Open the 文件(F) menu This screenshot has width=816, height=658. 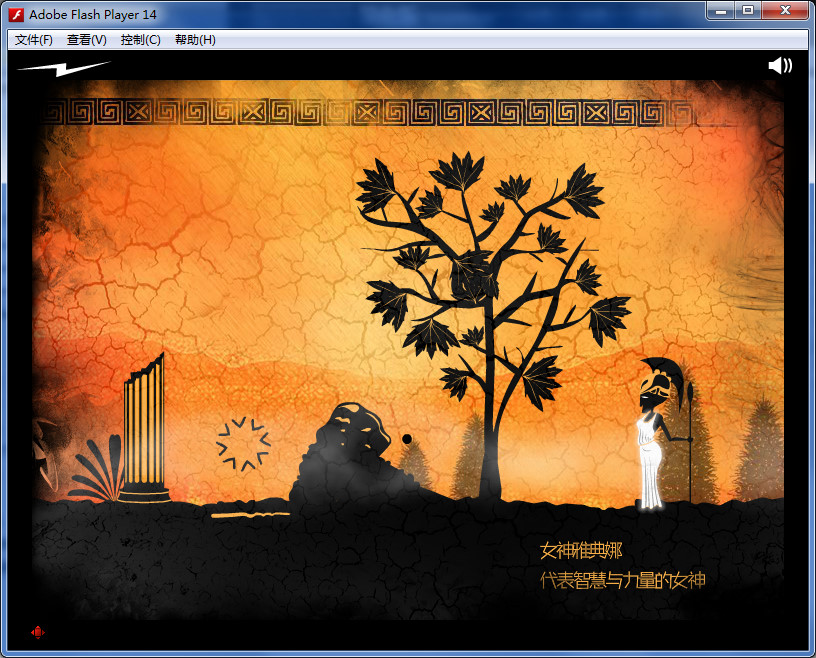[34, 40]
